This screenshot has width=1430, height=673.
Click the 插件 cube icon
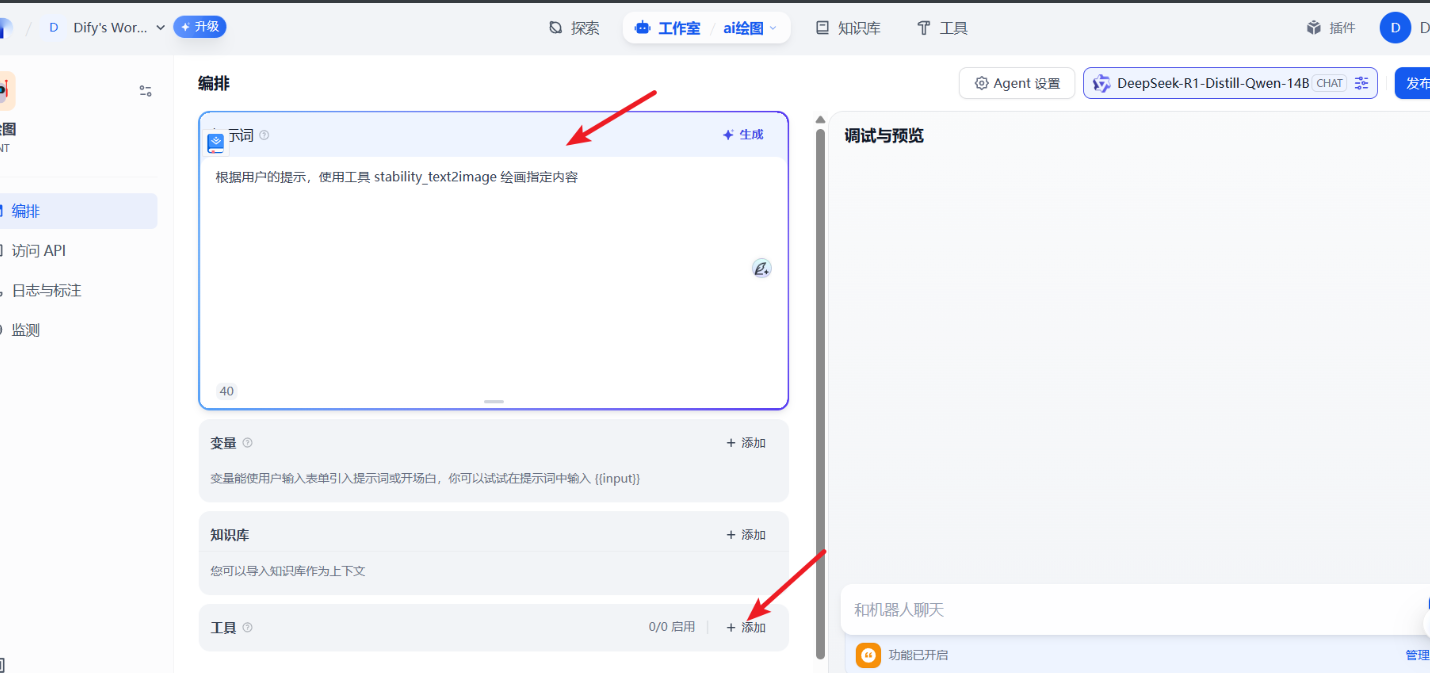pyautogui.click(x=1314, y=28)
